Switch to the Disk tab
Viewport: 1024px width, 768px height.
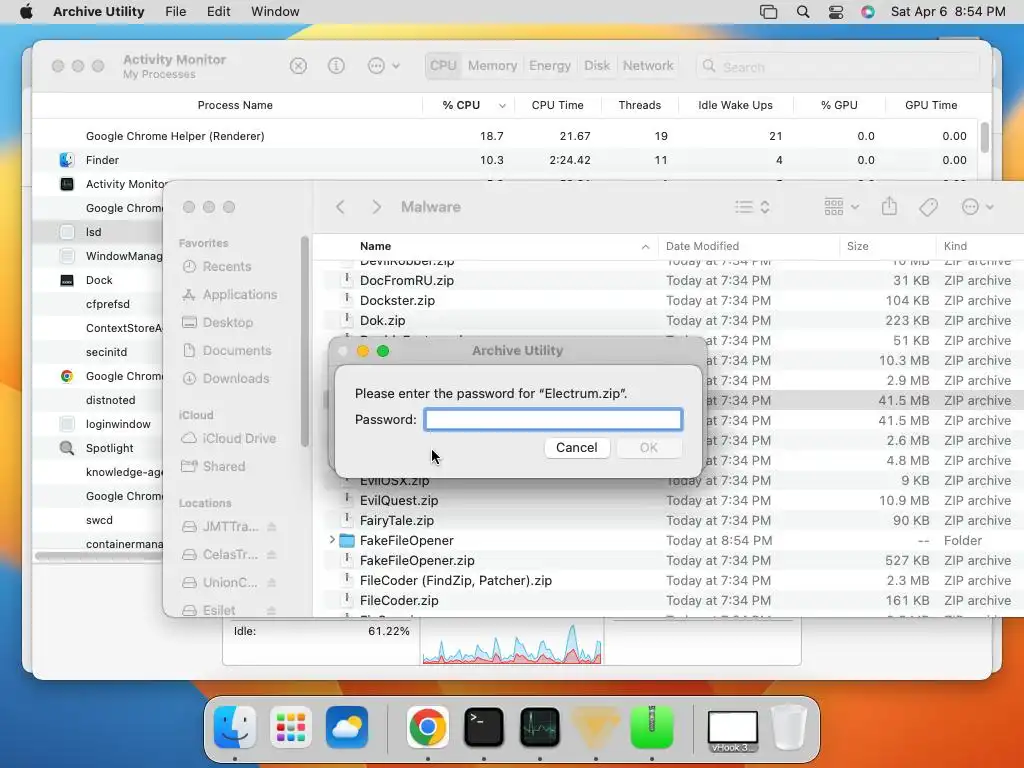click(596, 66)
